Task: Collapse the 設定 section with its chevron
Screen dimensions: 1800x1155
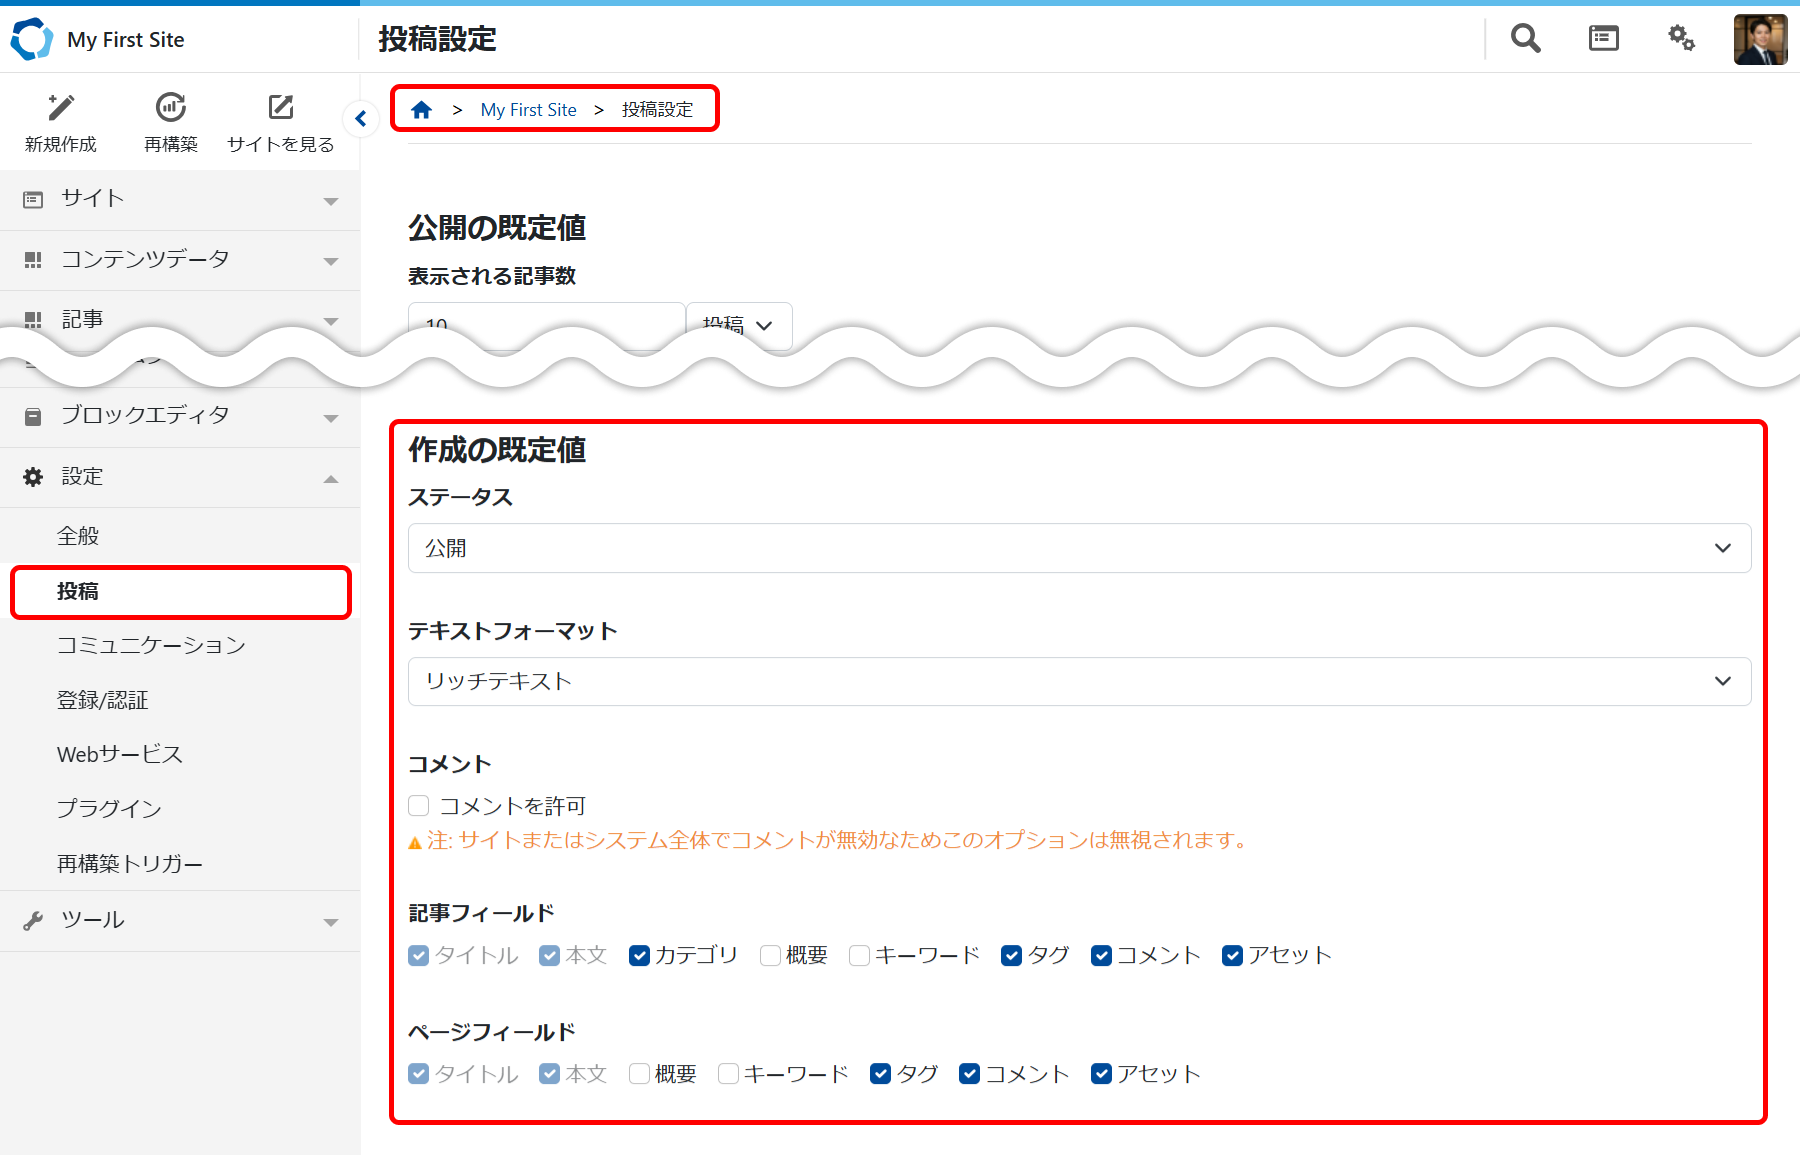Action: (330, 477)
